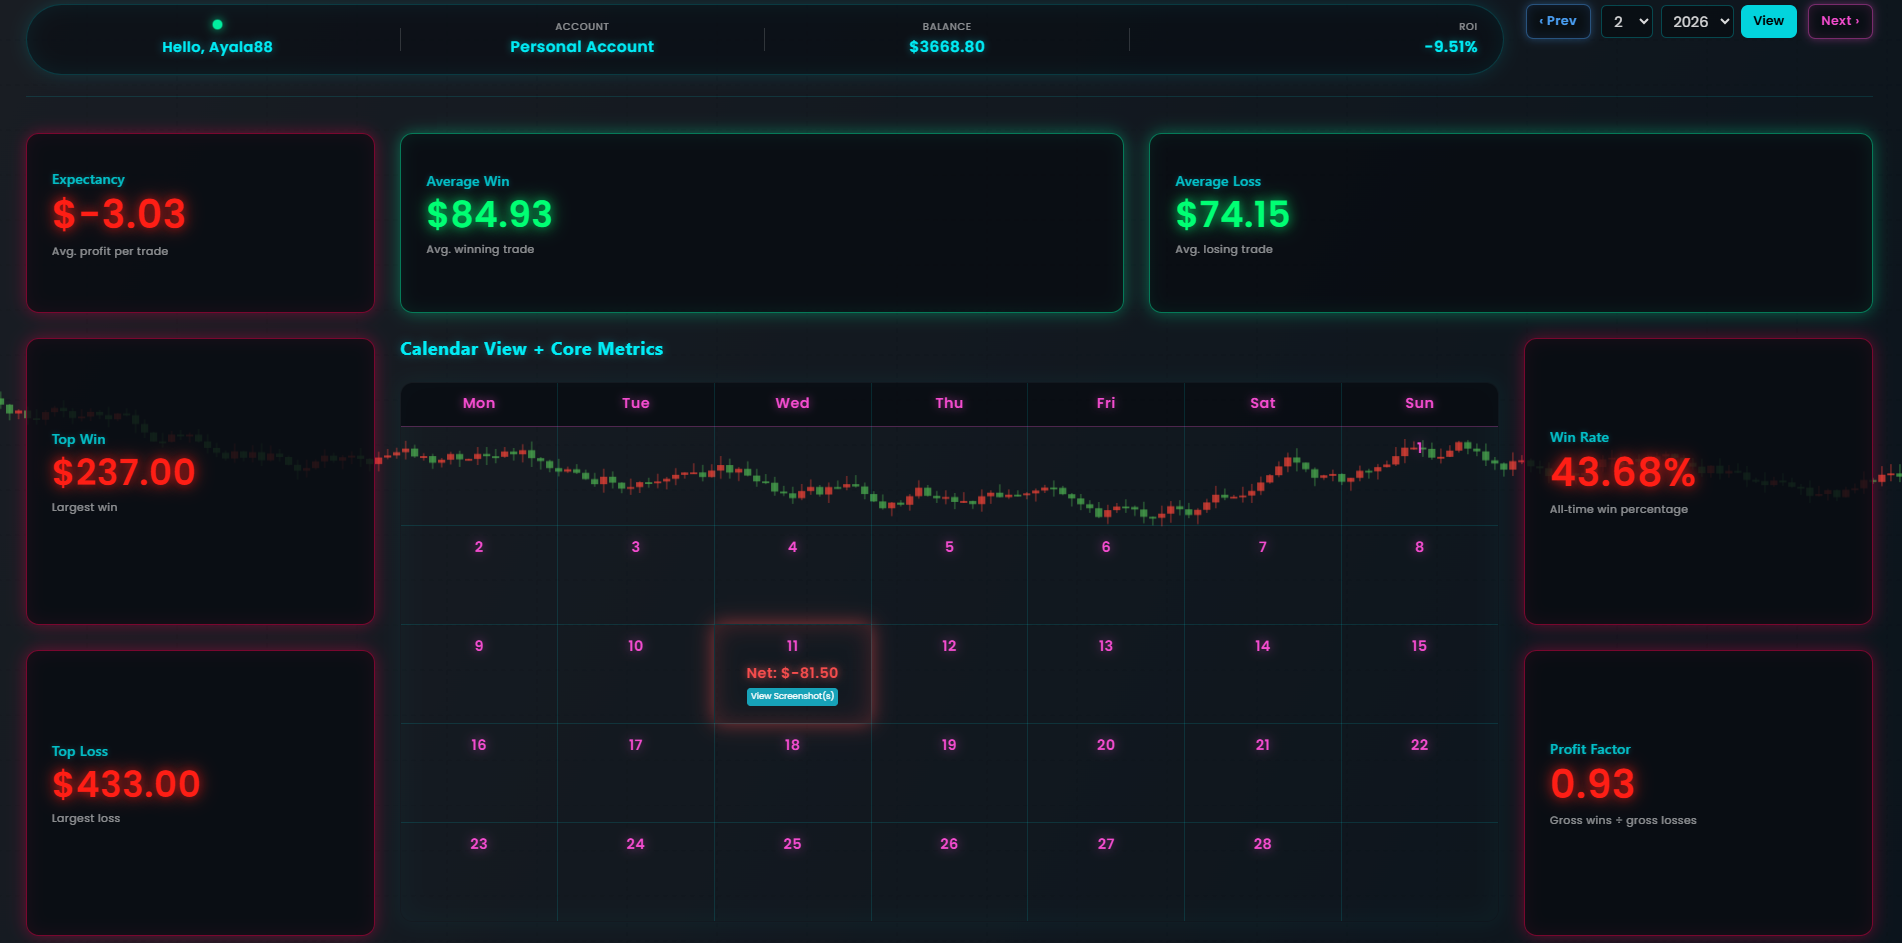Click the Expectancy metric card
The height and width of the screenshot is (943, 1902).
(200, 223)
